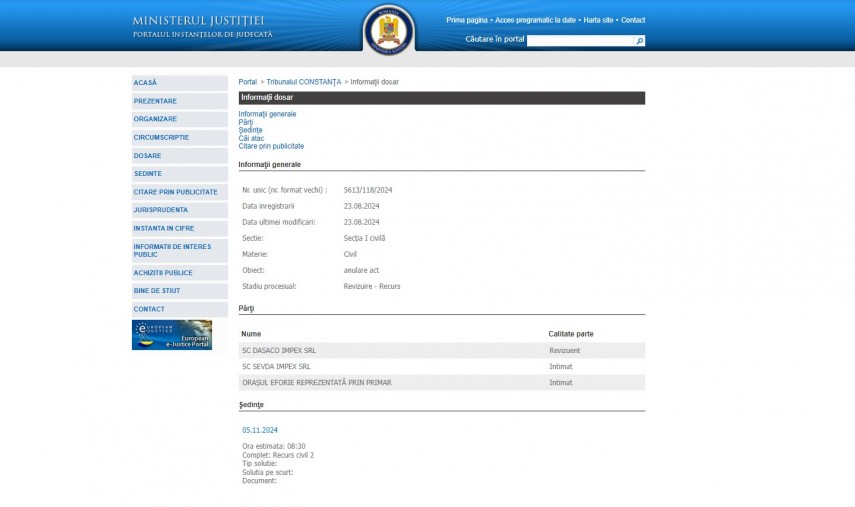Jump to Informații generale section link
The height and width of the screenshot is (507, 855).
267,114
